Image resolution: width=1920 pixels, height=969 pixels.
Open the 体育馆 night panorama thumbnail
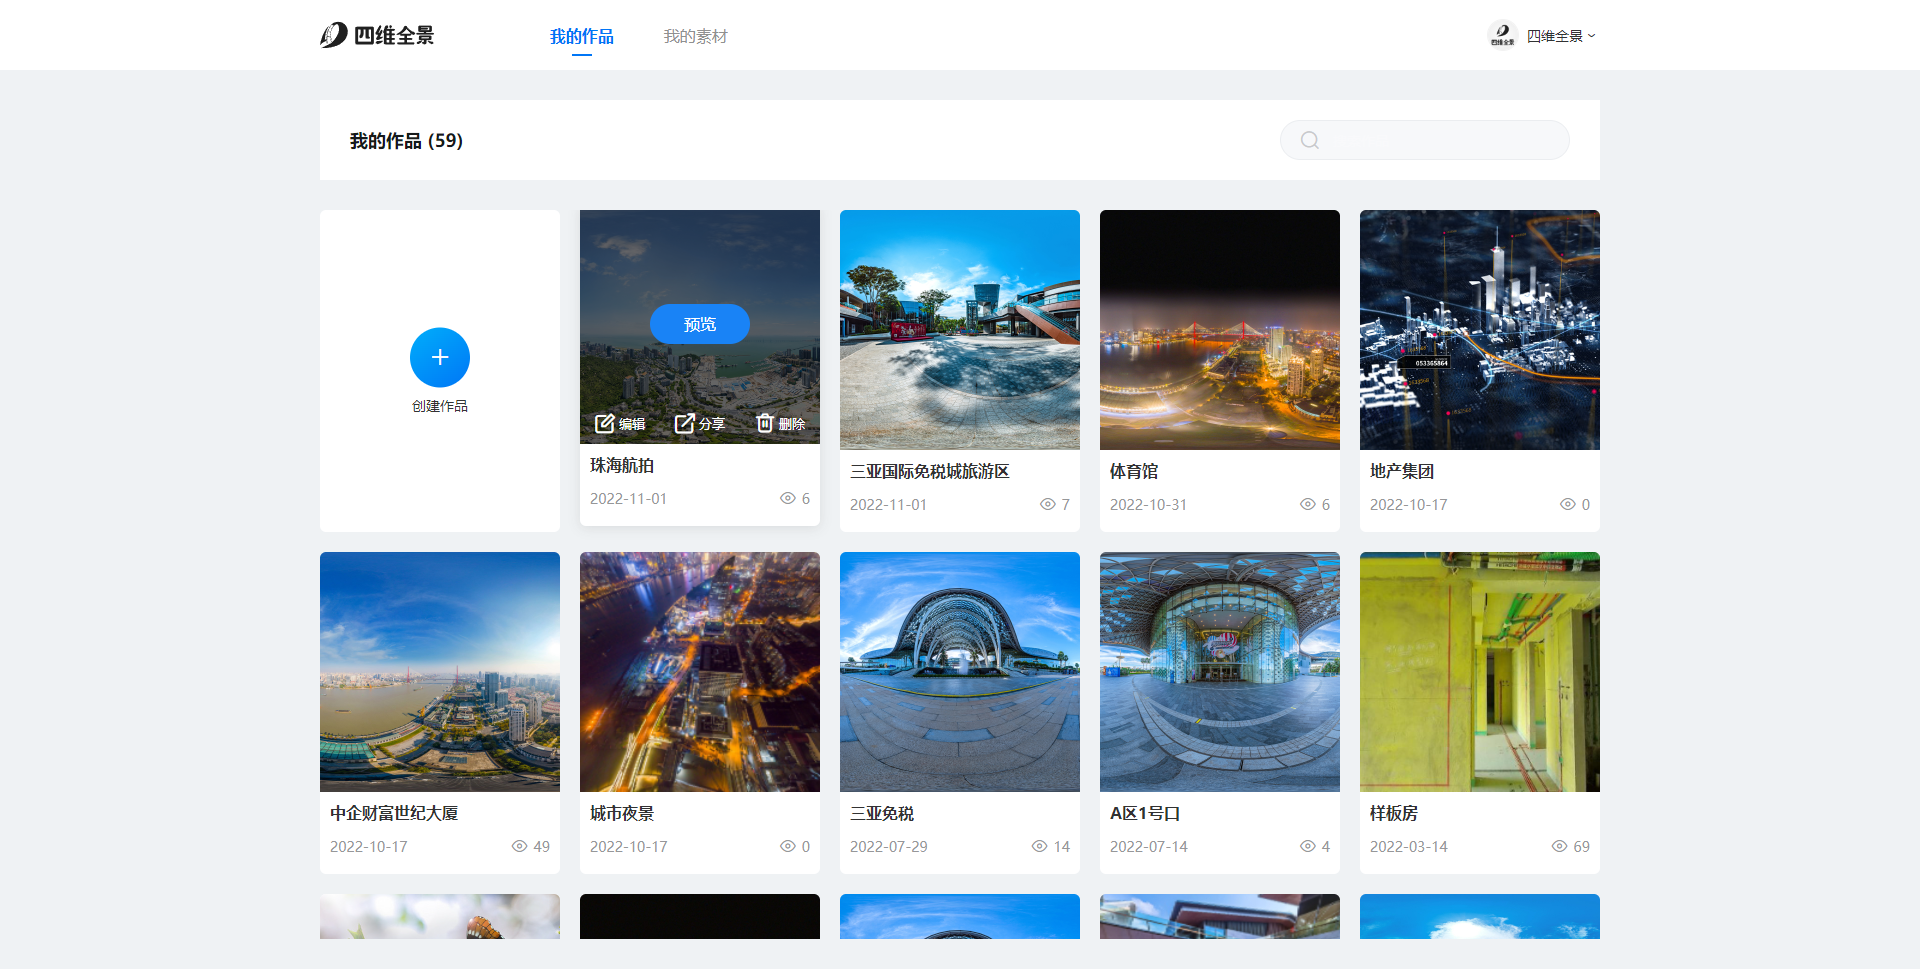click(1219, 330)
